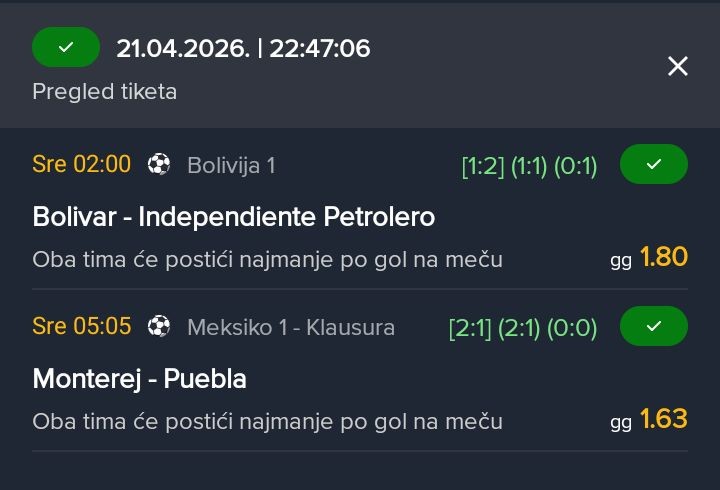Click the 1.80 odds value
The height and width of the screenshot is (490, 720).
[x=664, y=257]
